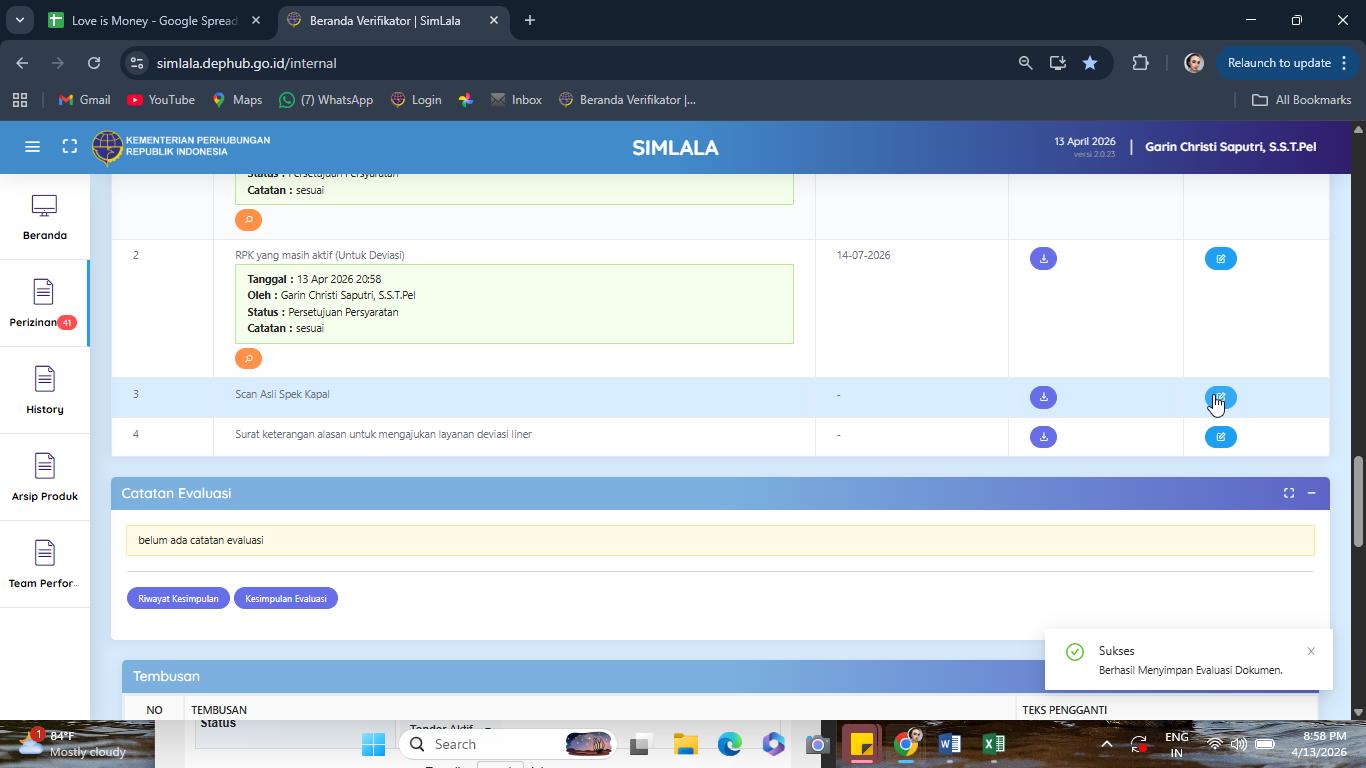Toggle the hamburger sidebar menu
The height and width of the screenshot is (768, 1366).
(x=32, y=147)
